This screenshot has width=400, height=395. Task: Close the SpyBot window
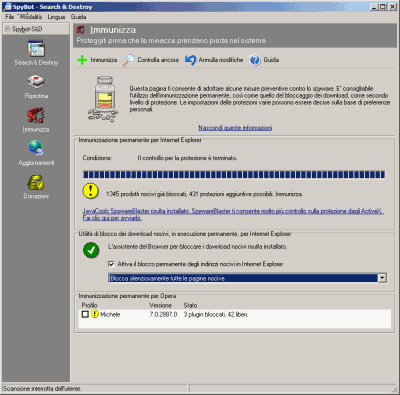392,7
